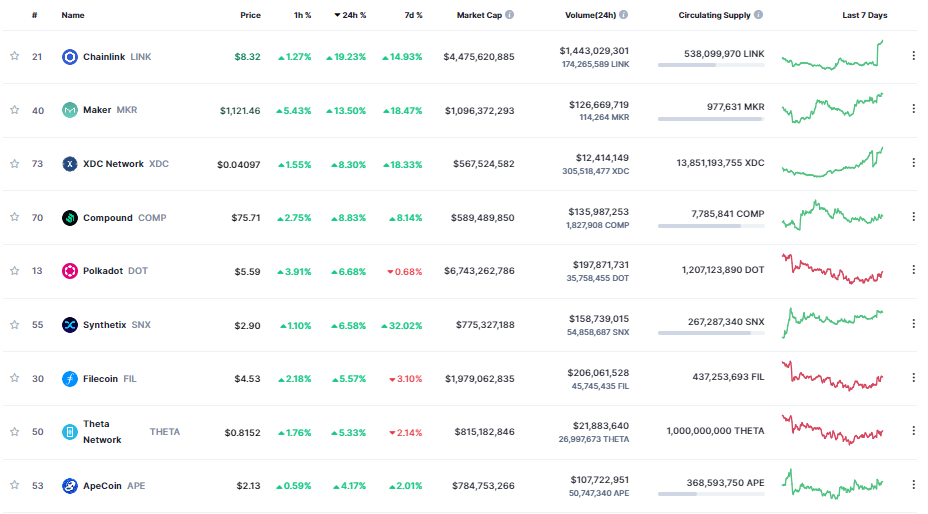Click XDC Network price $0.04097
Screen dimensions: 928x514
pyautogui.click(x=239, y=165)
